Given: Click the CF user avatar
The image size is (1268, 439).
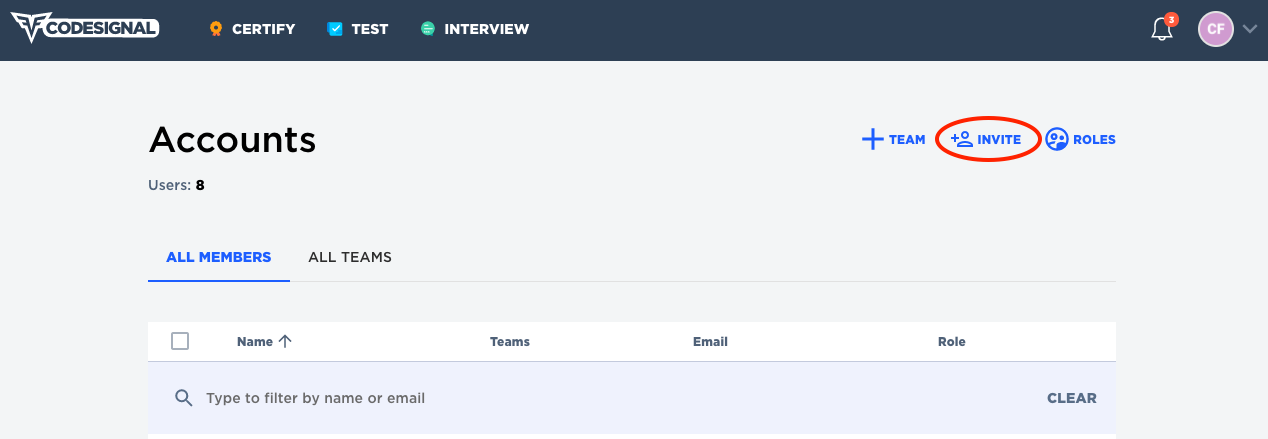Looking at the screenshot, I should tap(1216, 29).
